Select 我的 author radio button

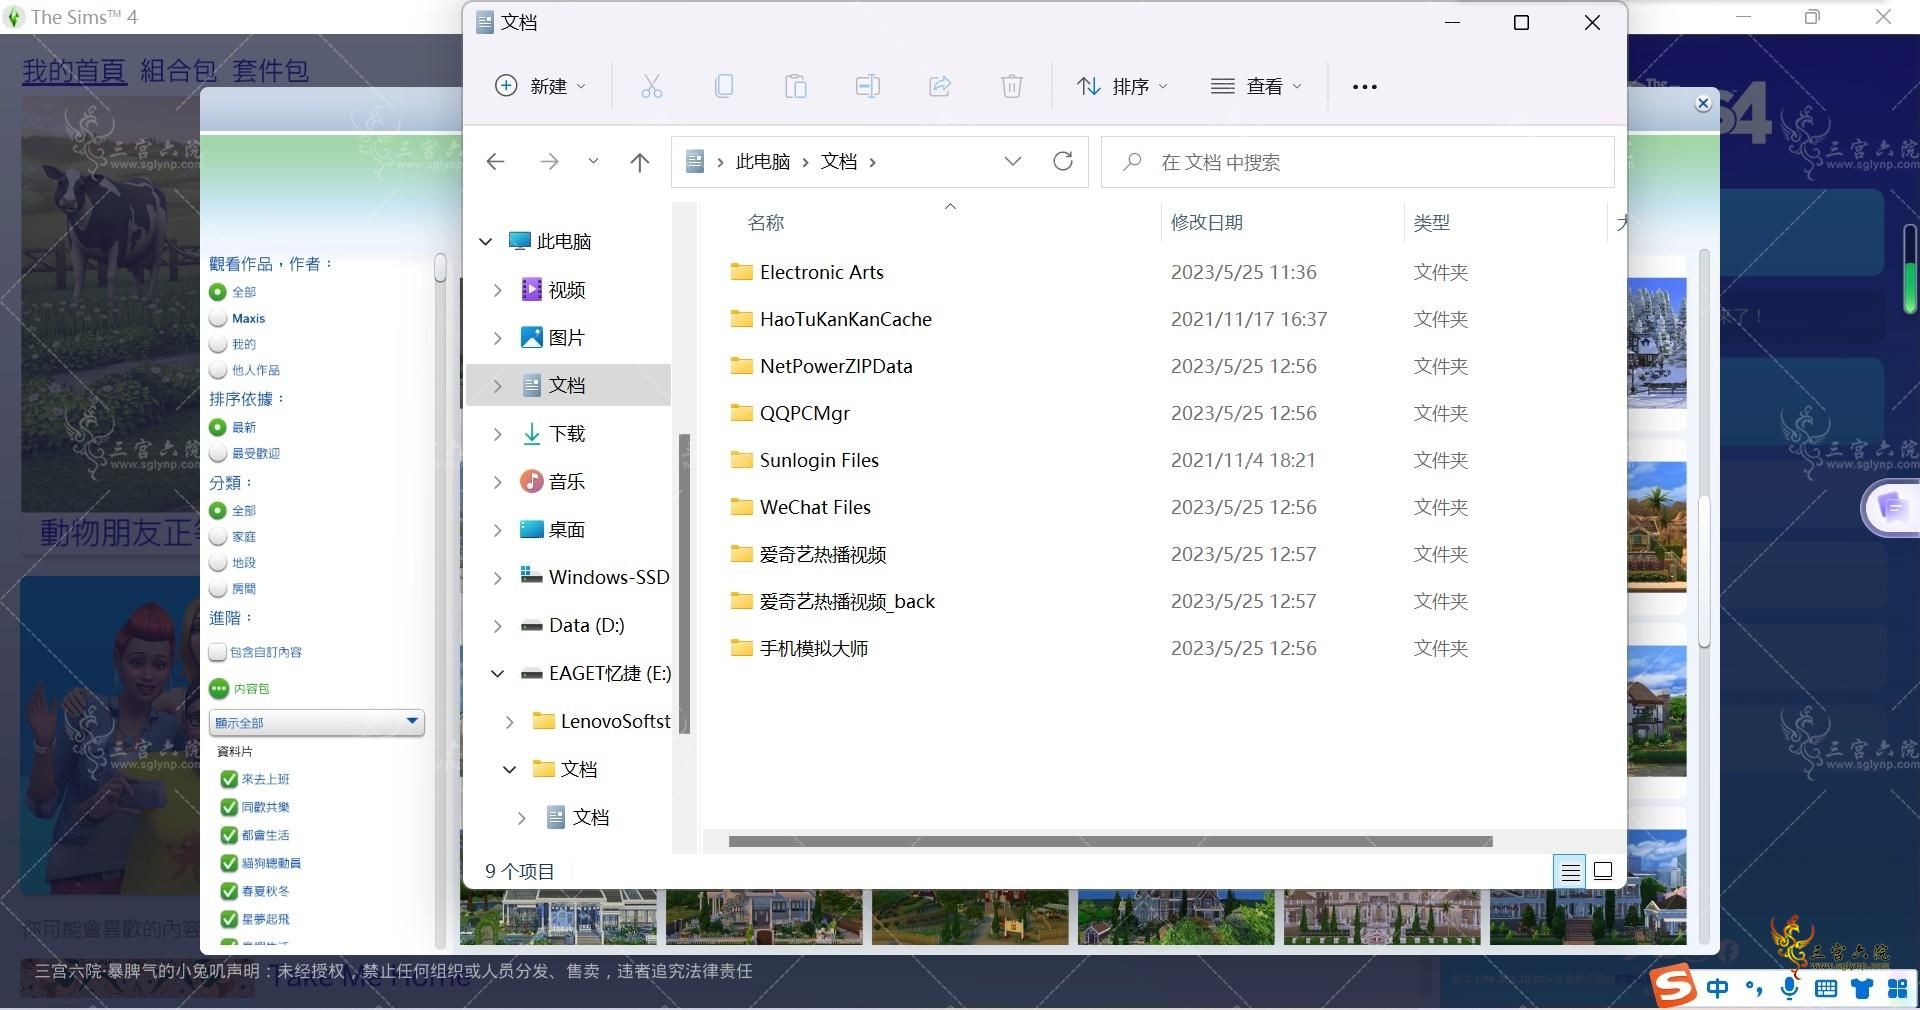pos(218,344)
